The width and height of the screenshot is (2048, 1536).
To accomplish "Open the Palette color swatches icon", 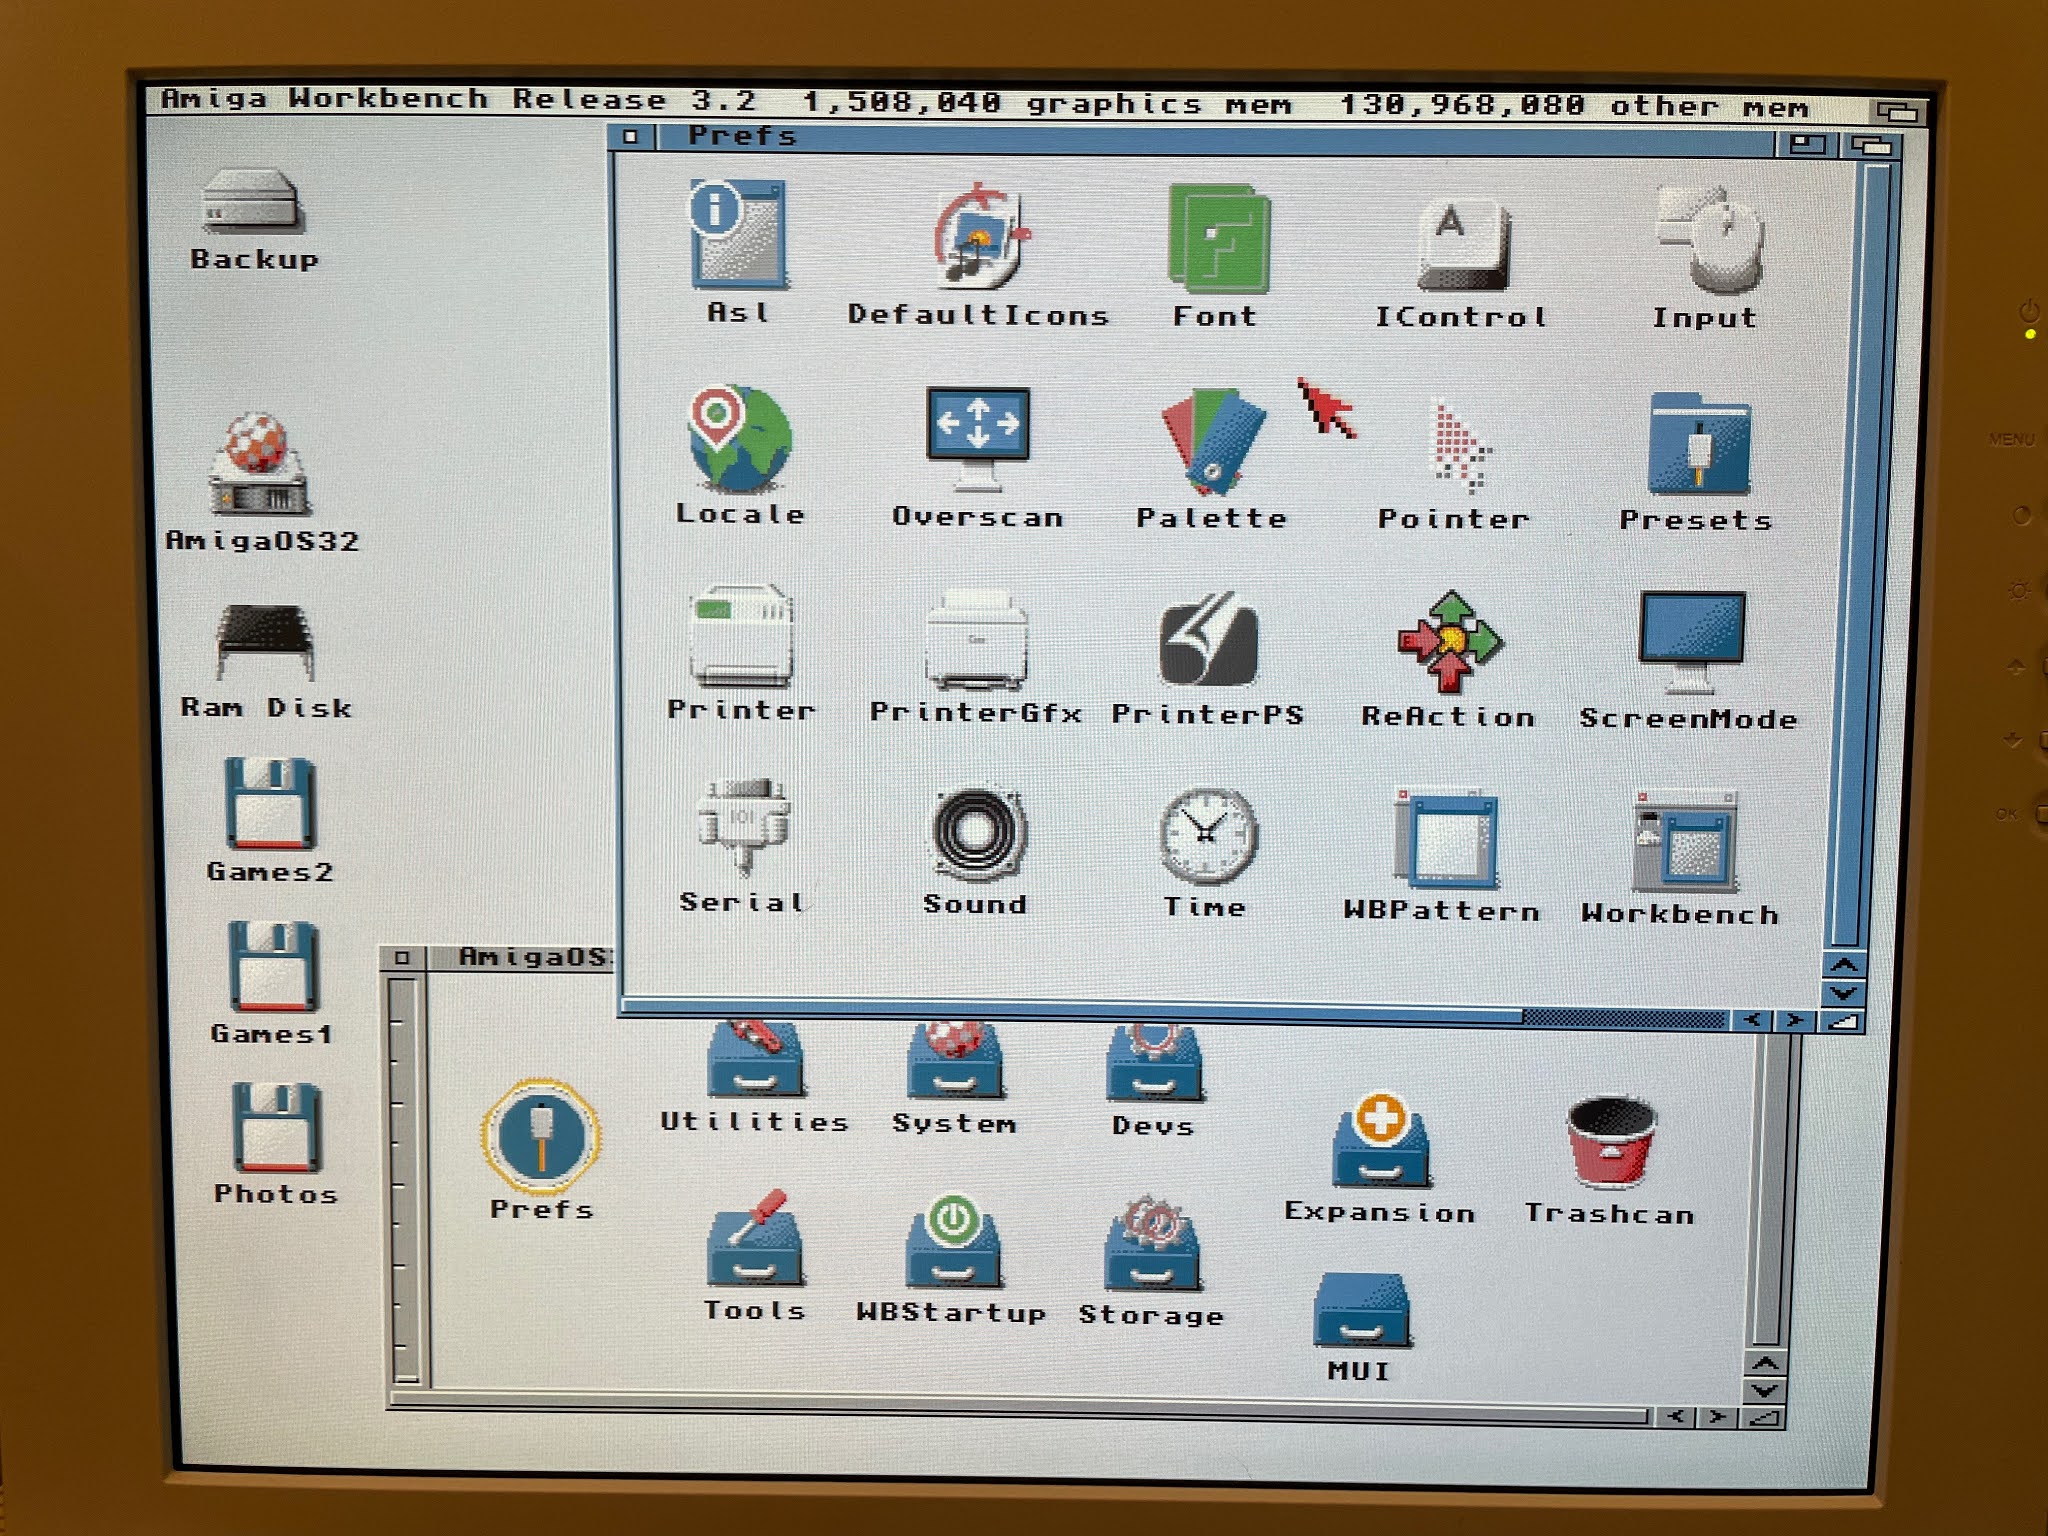I will click(x=1212, y=442).
